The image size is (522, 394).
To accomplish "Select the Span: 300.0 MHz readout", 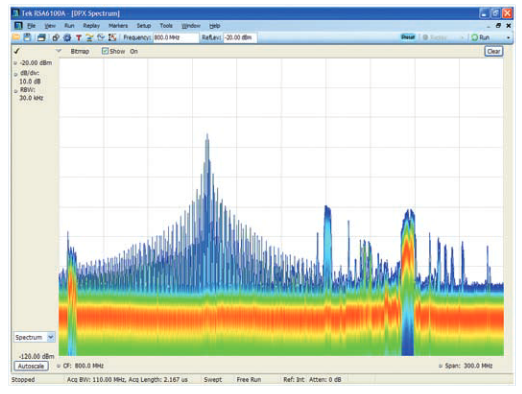I will [468, 366].
